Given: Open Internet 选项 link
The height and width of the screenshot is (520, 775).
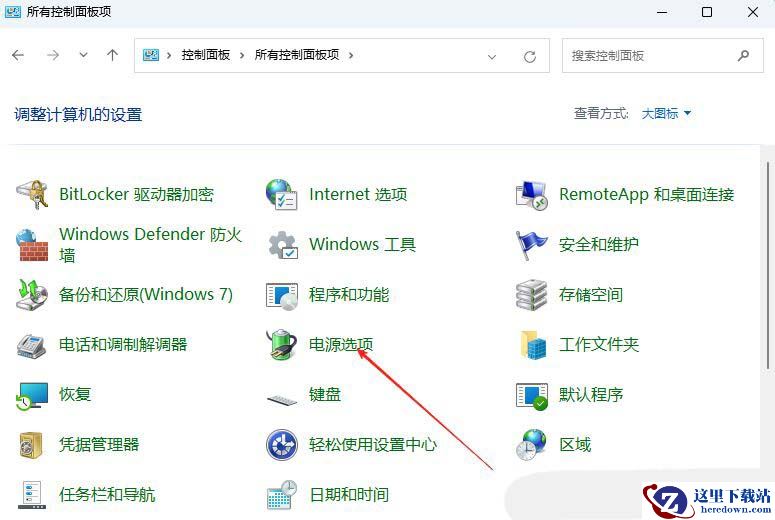Looking at the screenshot, I should pyautogui.click(x=358, y=194).
